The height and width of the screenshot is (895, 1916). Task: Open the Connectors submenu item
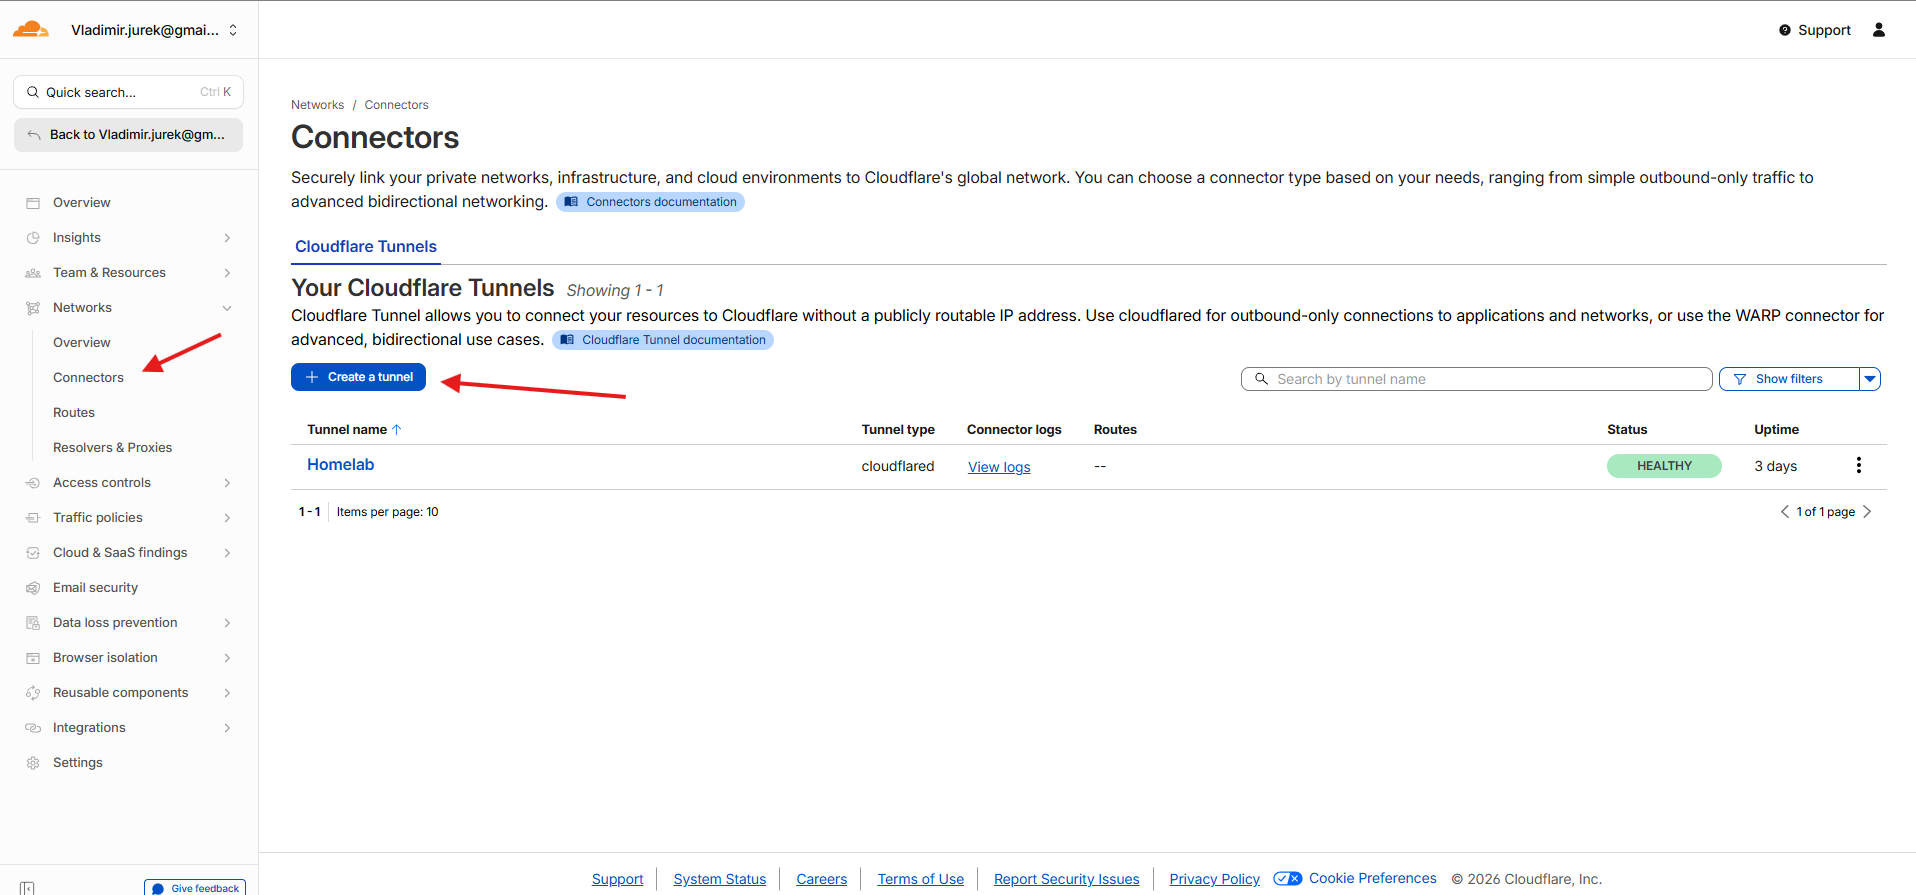click(x=88, y=378)
